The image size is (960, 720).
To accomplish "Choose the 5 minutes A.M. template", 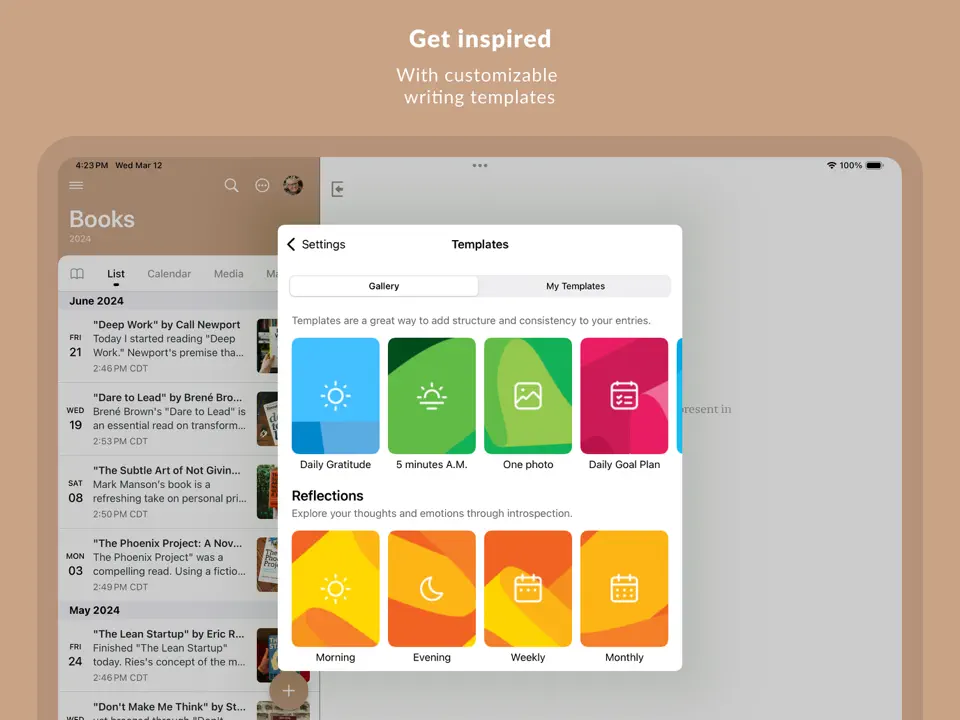I will [x=431, y=396].
